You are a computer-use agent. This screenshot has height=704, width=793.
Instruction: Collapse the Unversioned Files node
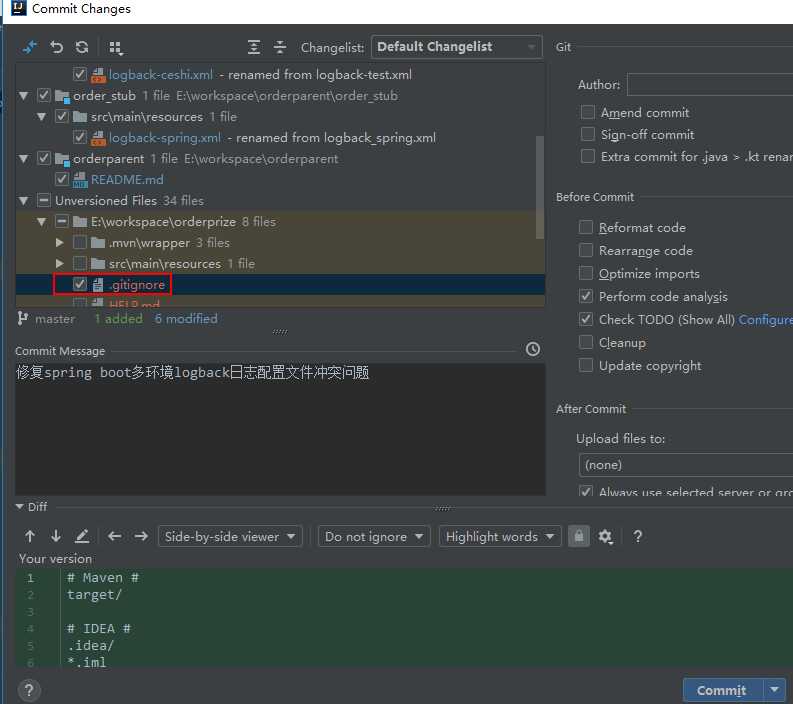[23, 201]
